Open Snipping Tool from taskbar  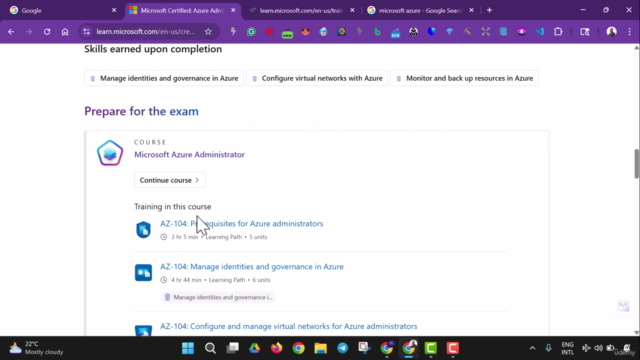(364, 348)
